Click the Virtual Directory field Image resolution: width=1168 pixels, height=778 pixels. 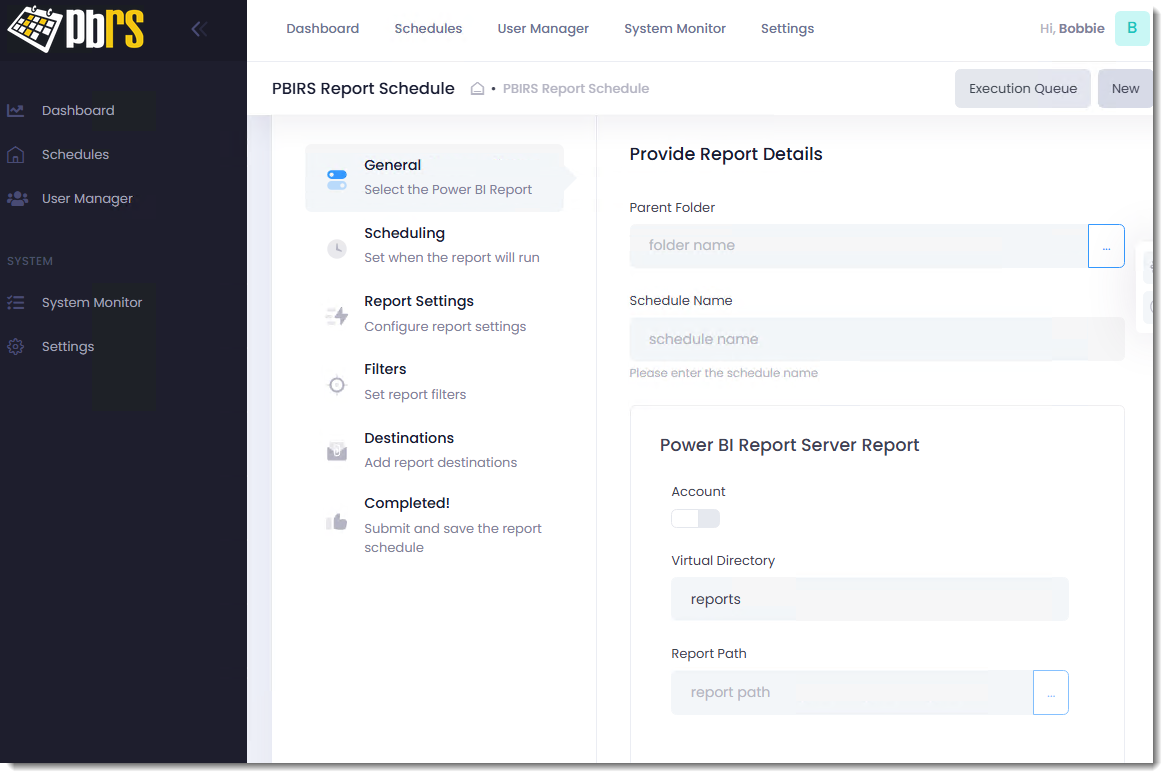[869, 599]
